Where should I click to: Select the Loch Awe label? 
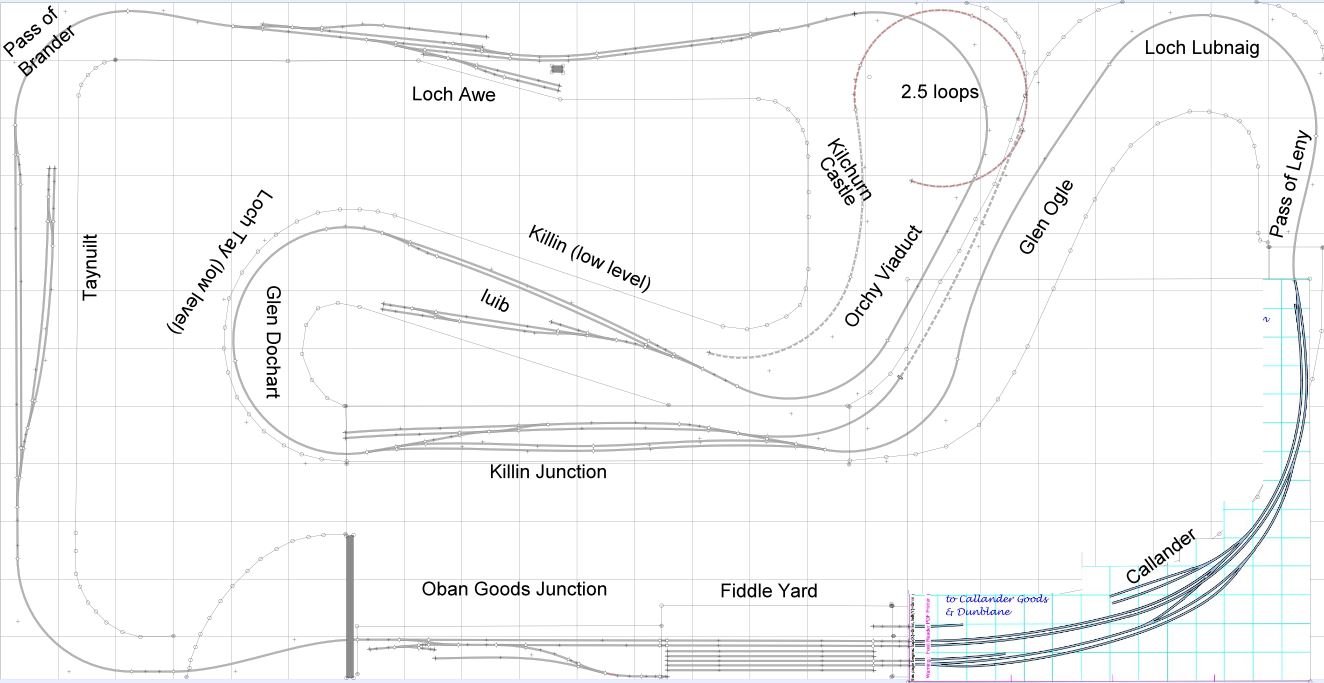point(453,95)
